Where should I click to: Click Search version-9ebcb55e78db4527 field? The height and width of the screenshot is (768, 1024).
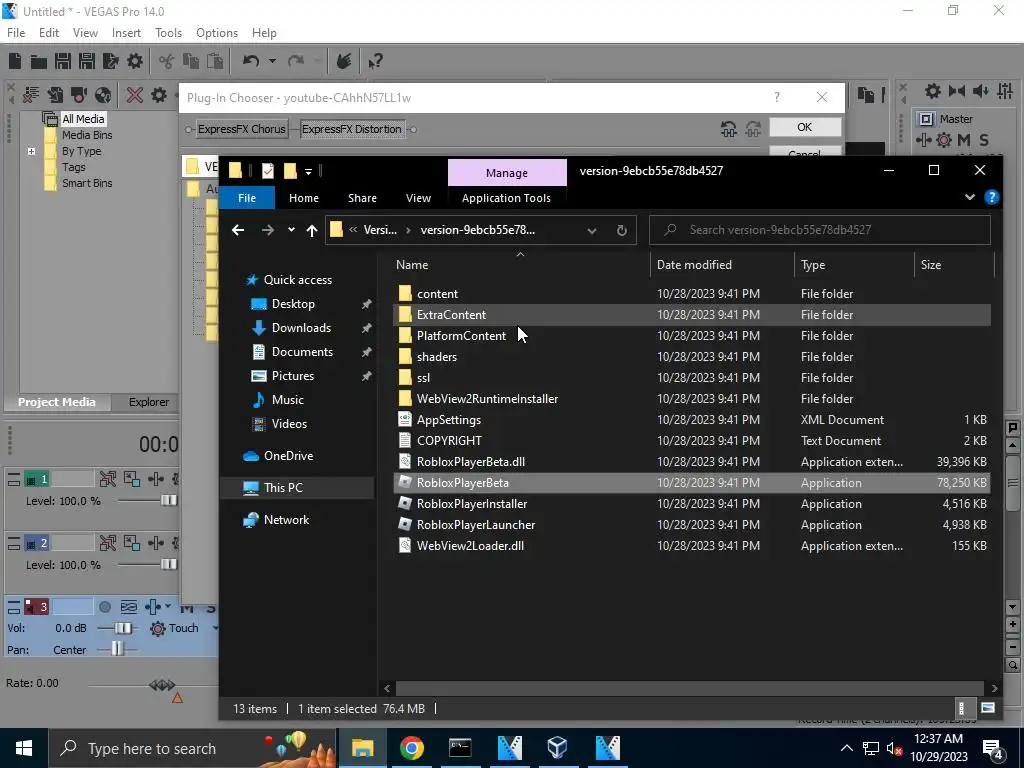tap(820, 230)
